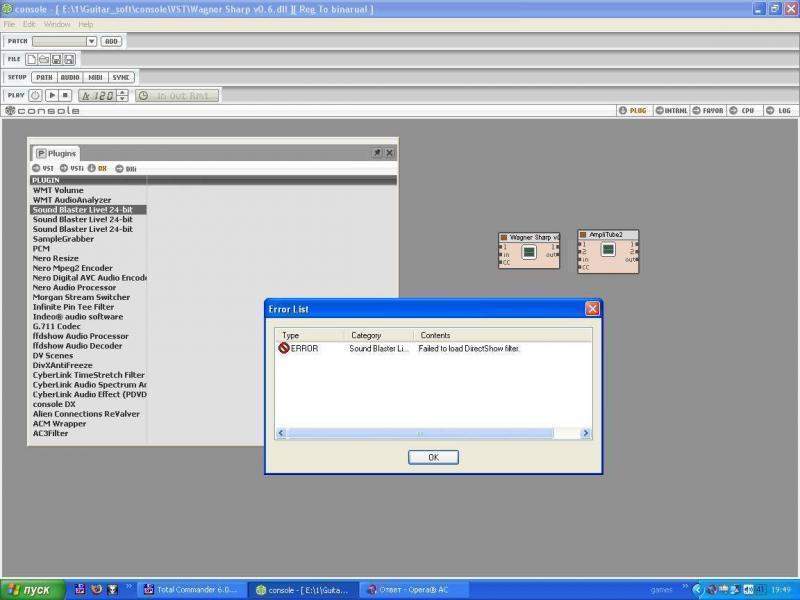800x600 pixels.
Task: Select the VSTi filter in Plugins panel
Action: (71, 168)
